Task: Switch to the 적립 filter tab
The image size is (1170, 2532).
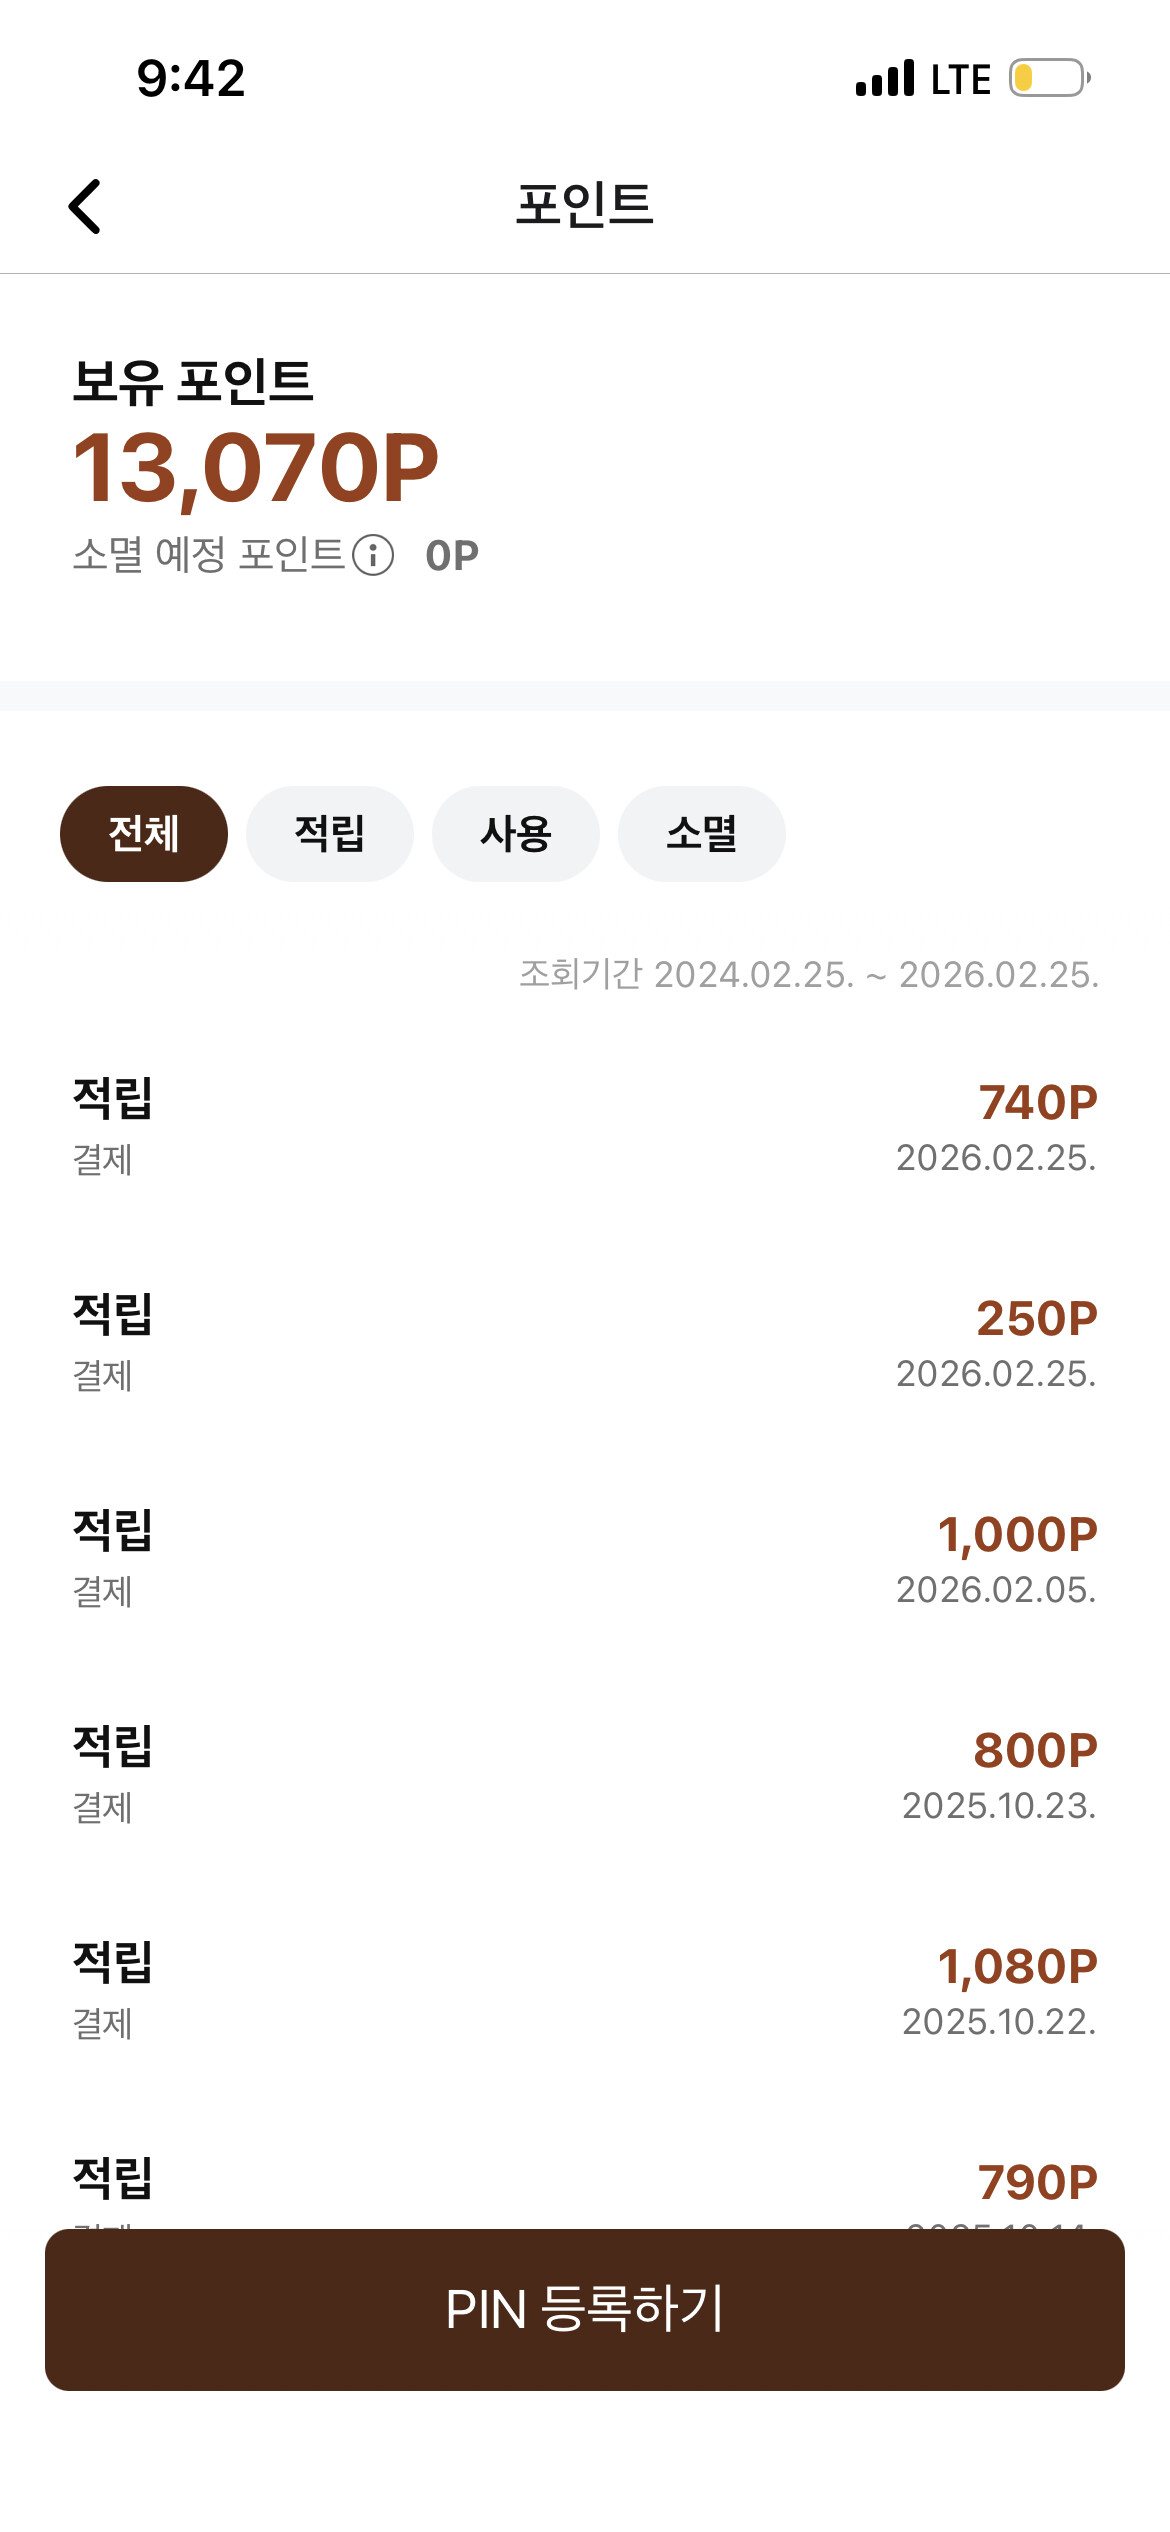Action: [x=330, y=834]
